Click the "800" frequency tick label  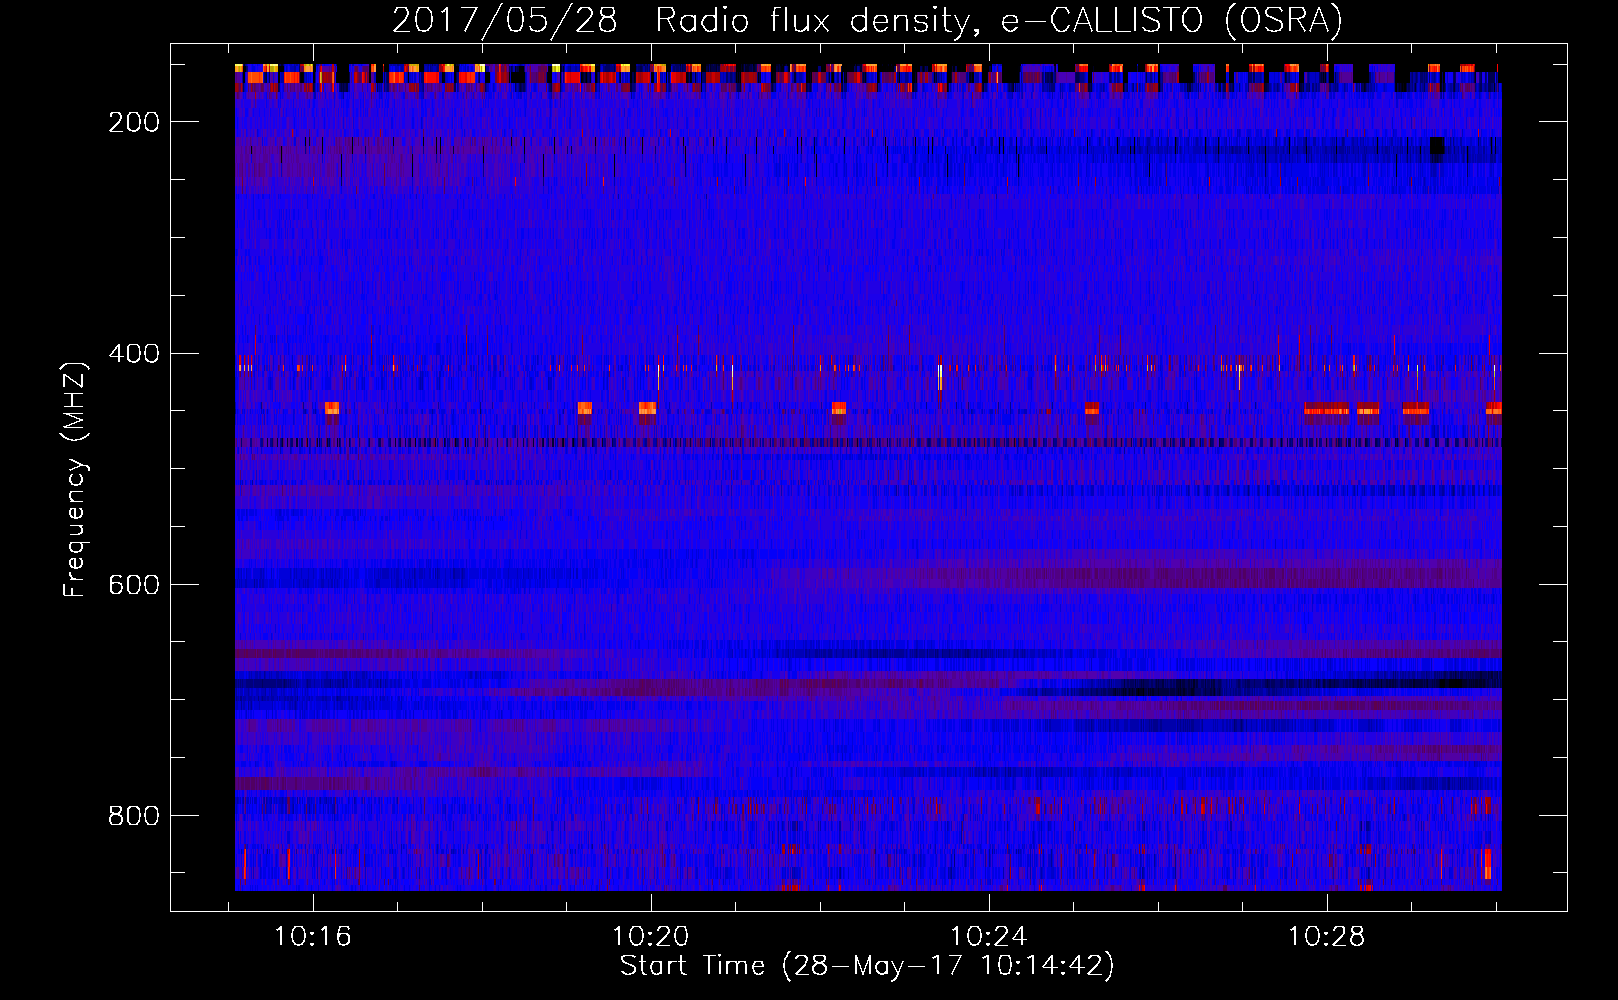134,816
